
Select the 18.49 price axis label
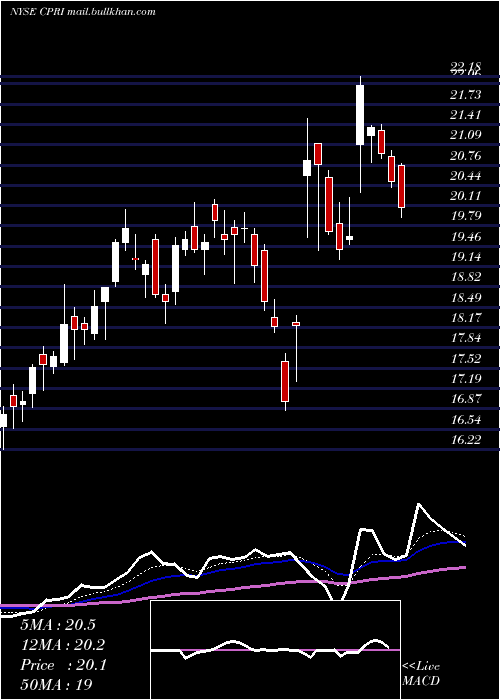click(x=466, y=297)
